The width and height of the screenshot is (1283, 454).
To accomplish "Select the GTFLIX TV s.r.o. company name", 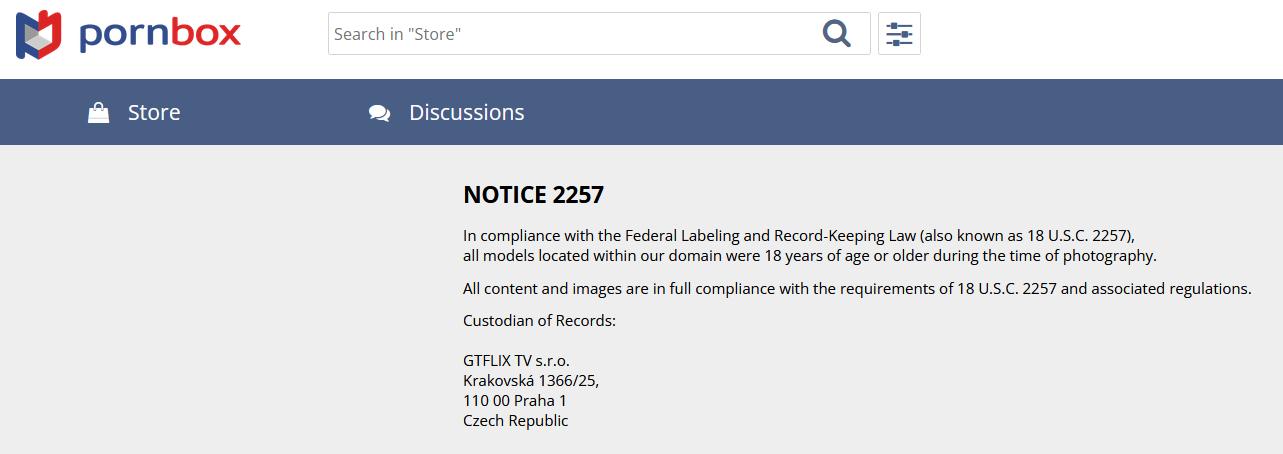I will 516,361.
